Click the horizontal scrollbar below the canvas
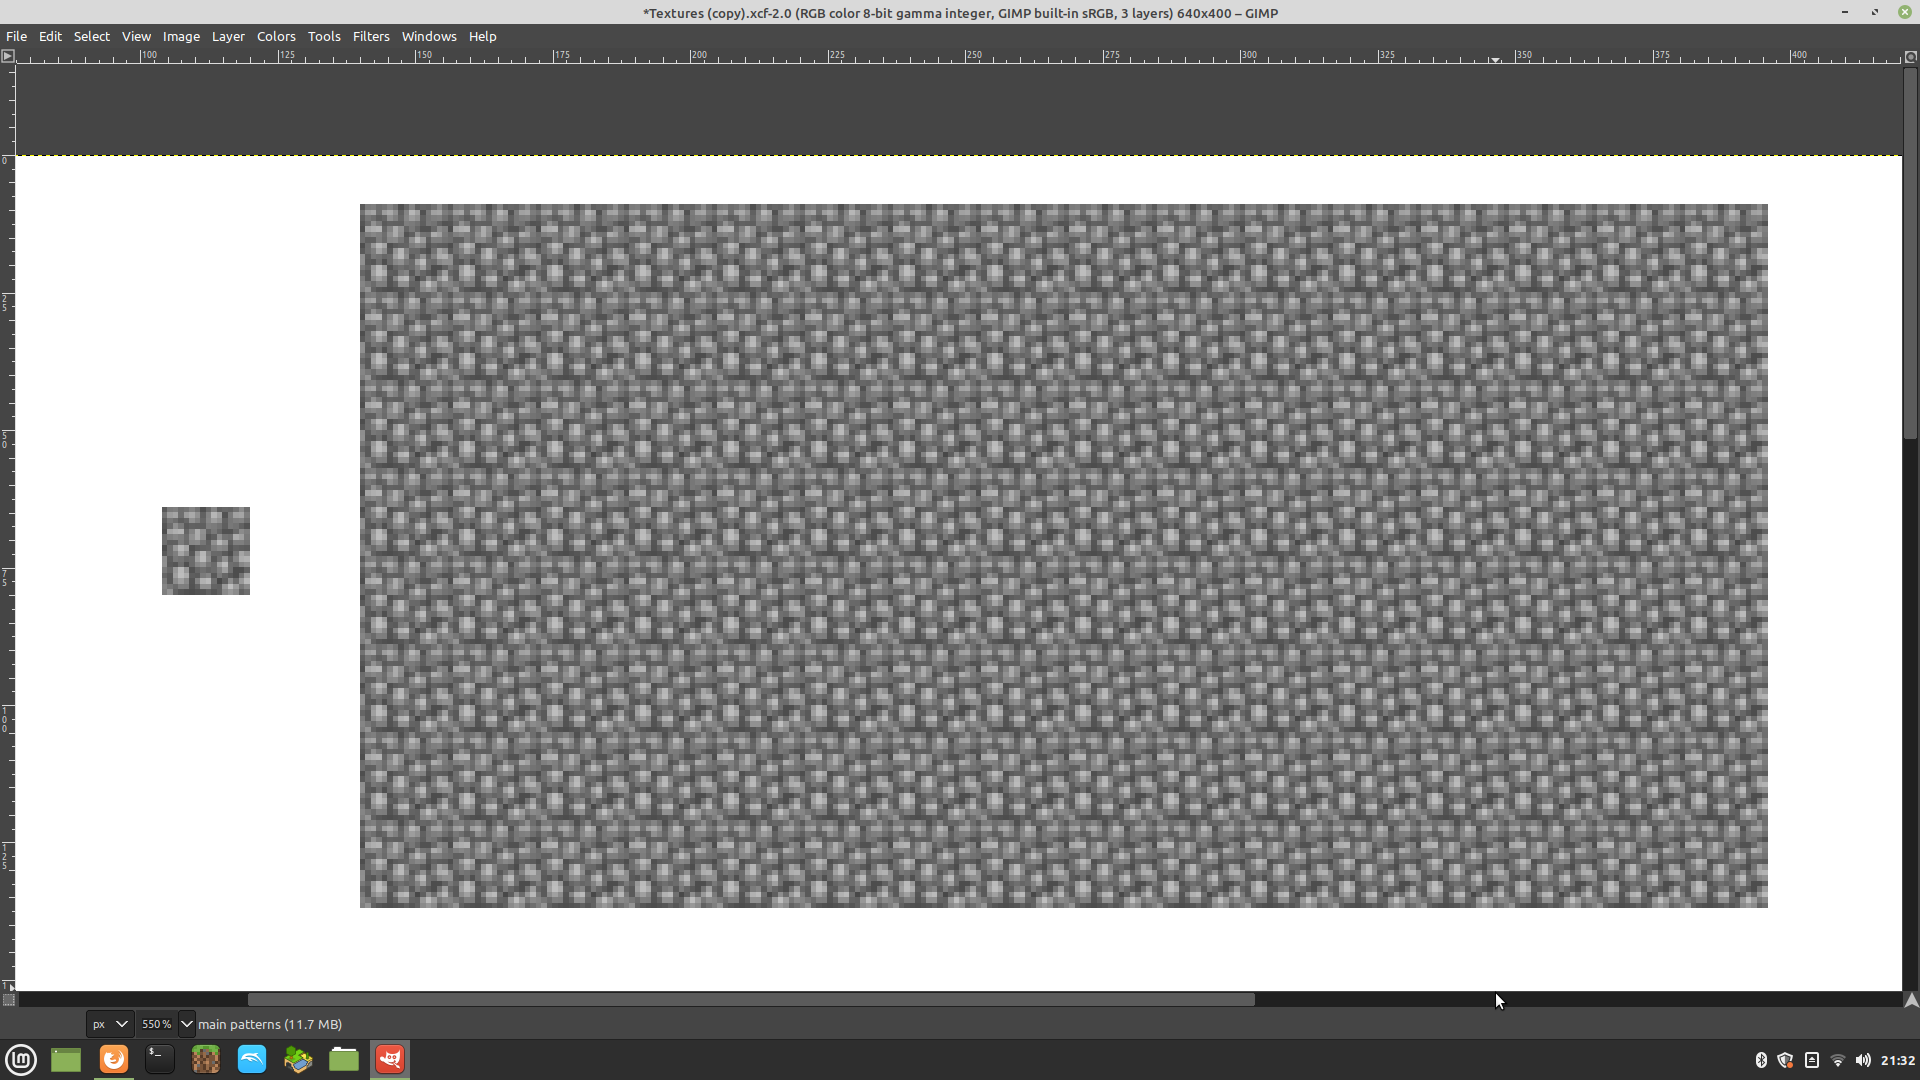Image resolution: width=1920 pixels, height=1080 pixels. (750, 1000)
